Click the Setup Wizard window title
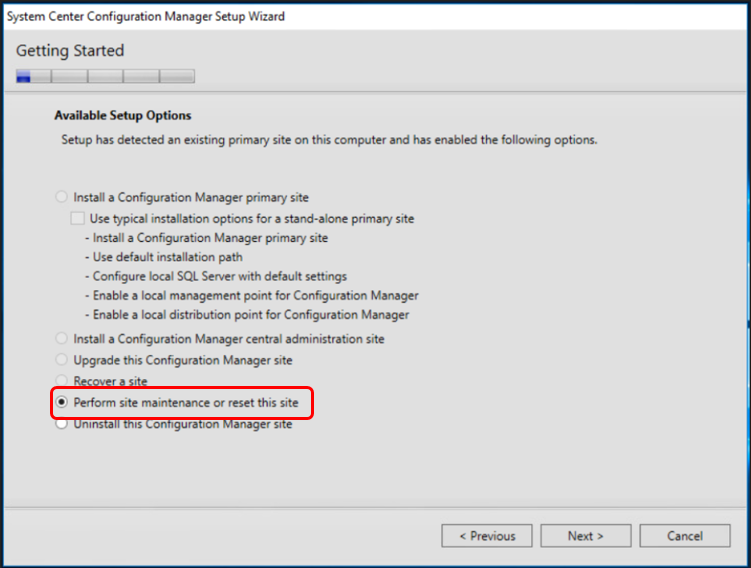Viewport: 751px width, 568px height. 146,16
